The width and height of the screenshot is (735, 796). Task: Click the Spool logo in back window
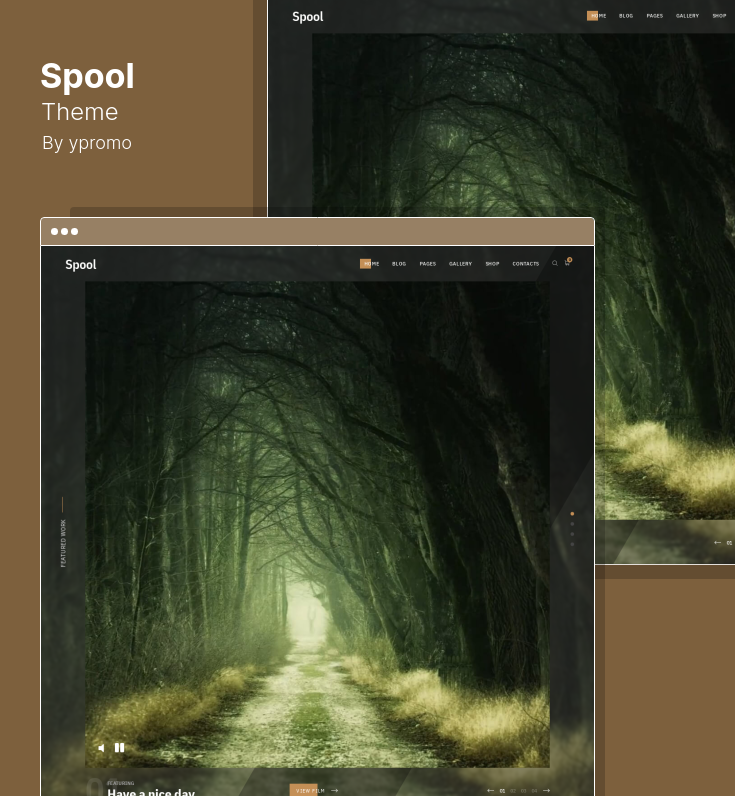tap(308, 17)
